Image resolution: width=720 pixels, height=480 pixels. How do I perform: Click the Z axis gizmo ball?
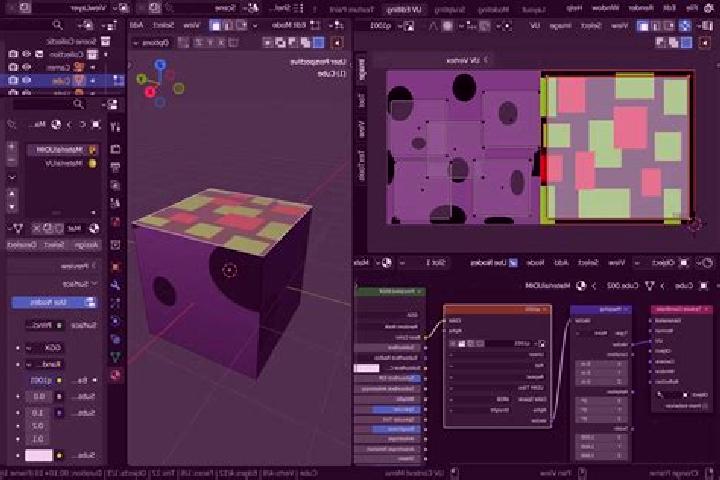pyautogui.click(x=160, y=64)
